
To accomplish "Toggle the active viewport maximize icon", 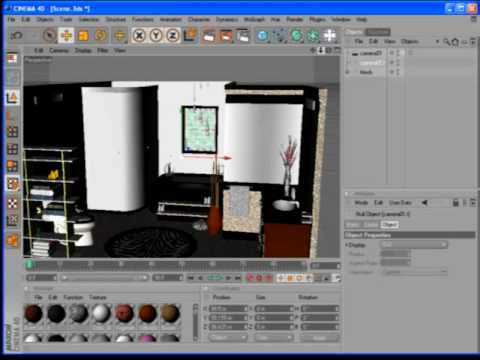I will 337,50.
